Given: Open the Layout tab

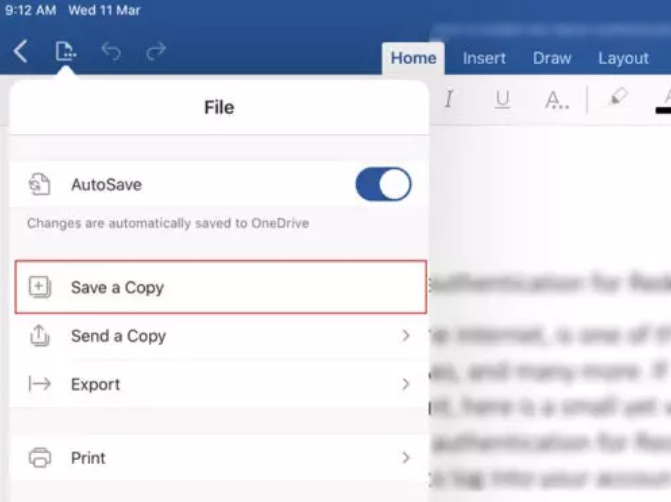Looking at the screenshot, I should pyautogui.click(x=623, y=58).
